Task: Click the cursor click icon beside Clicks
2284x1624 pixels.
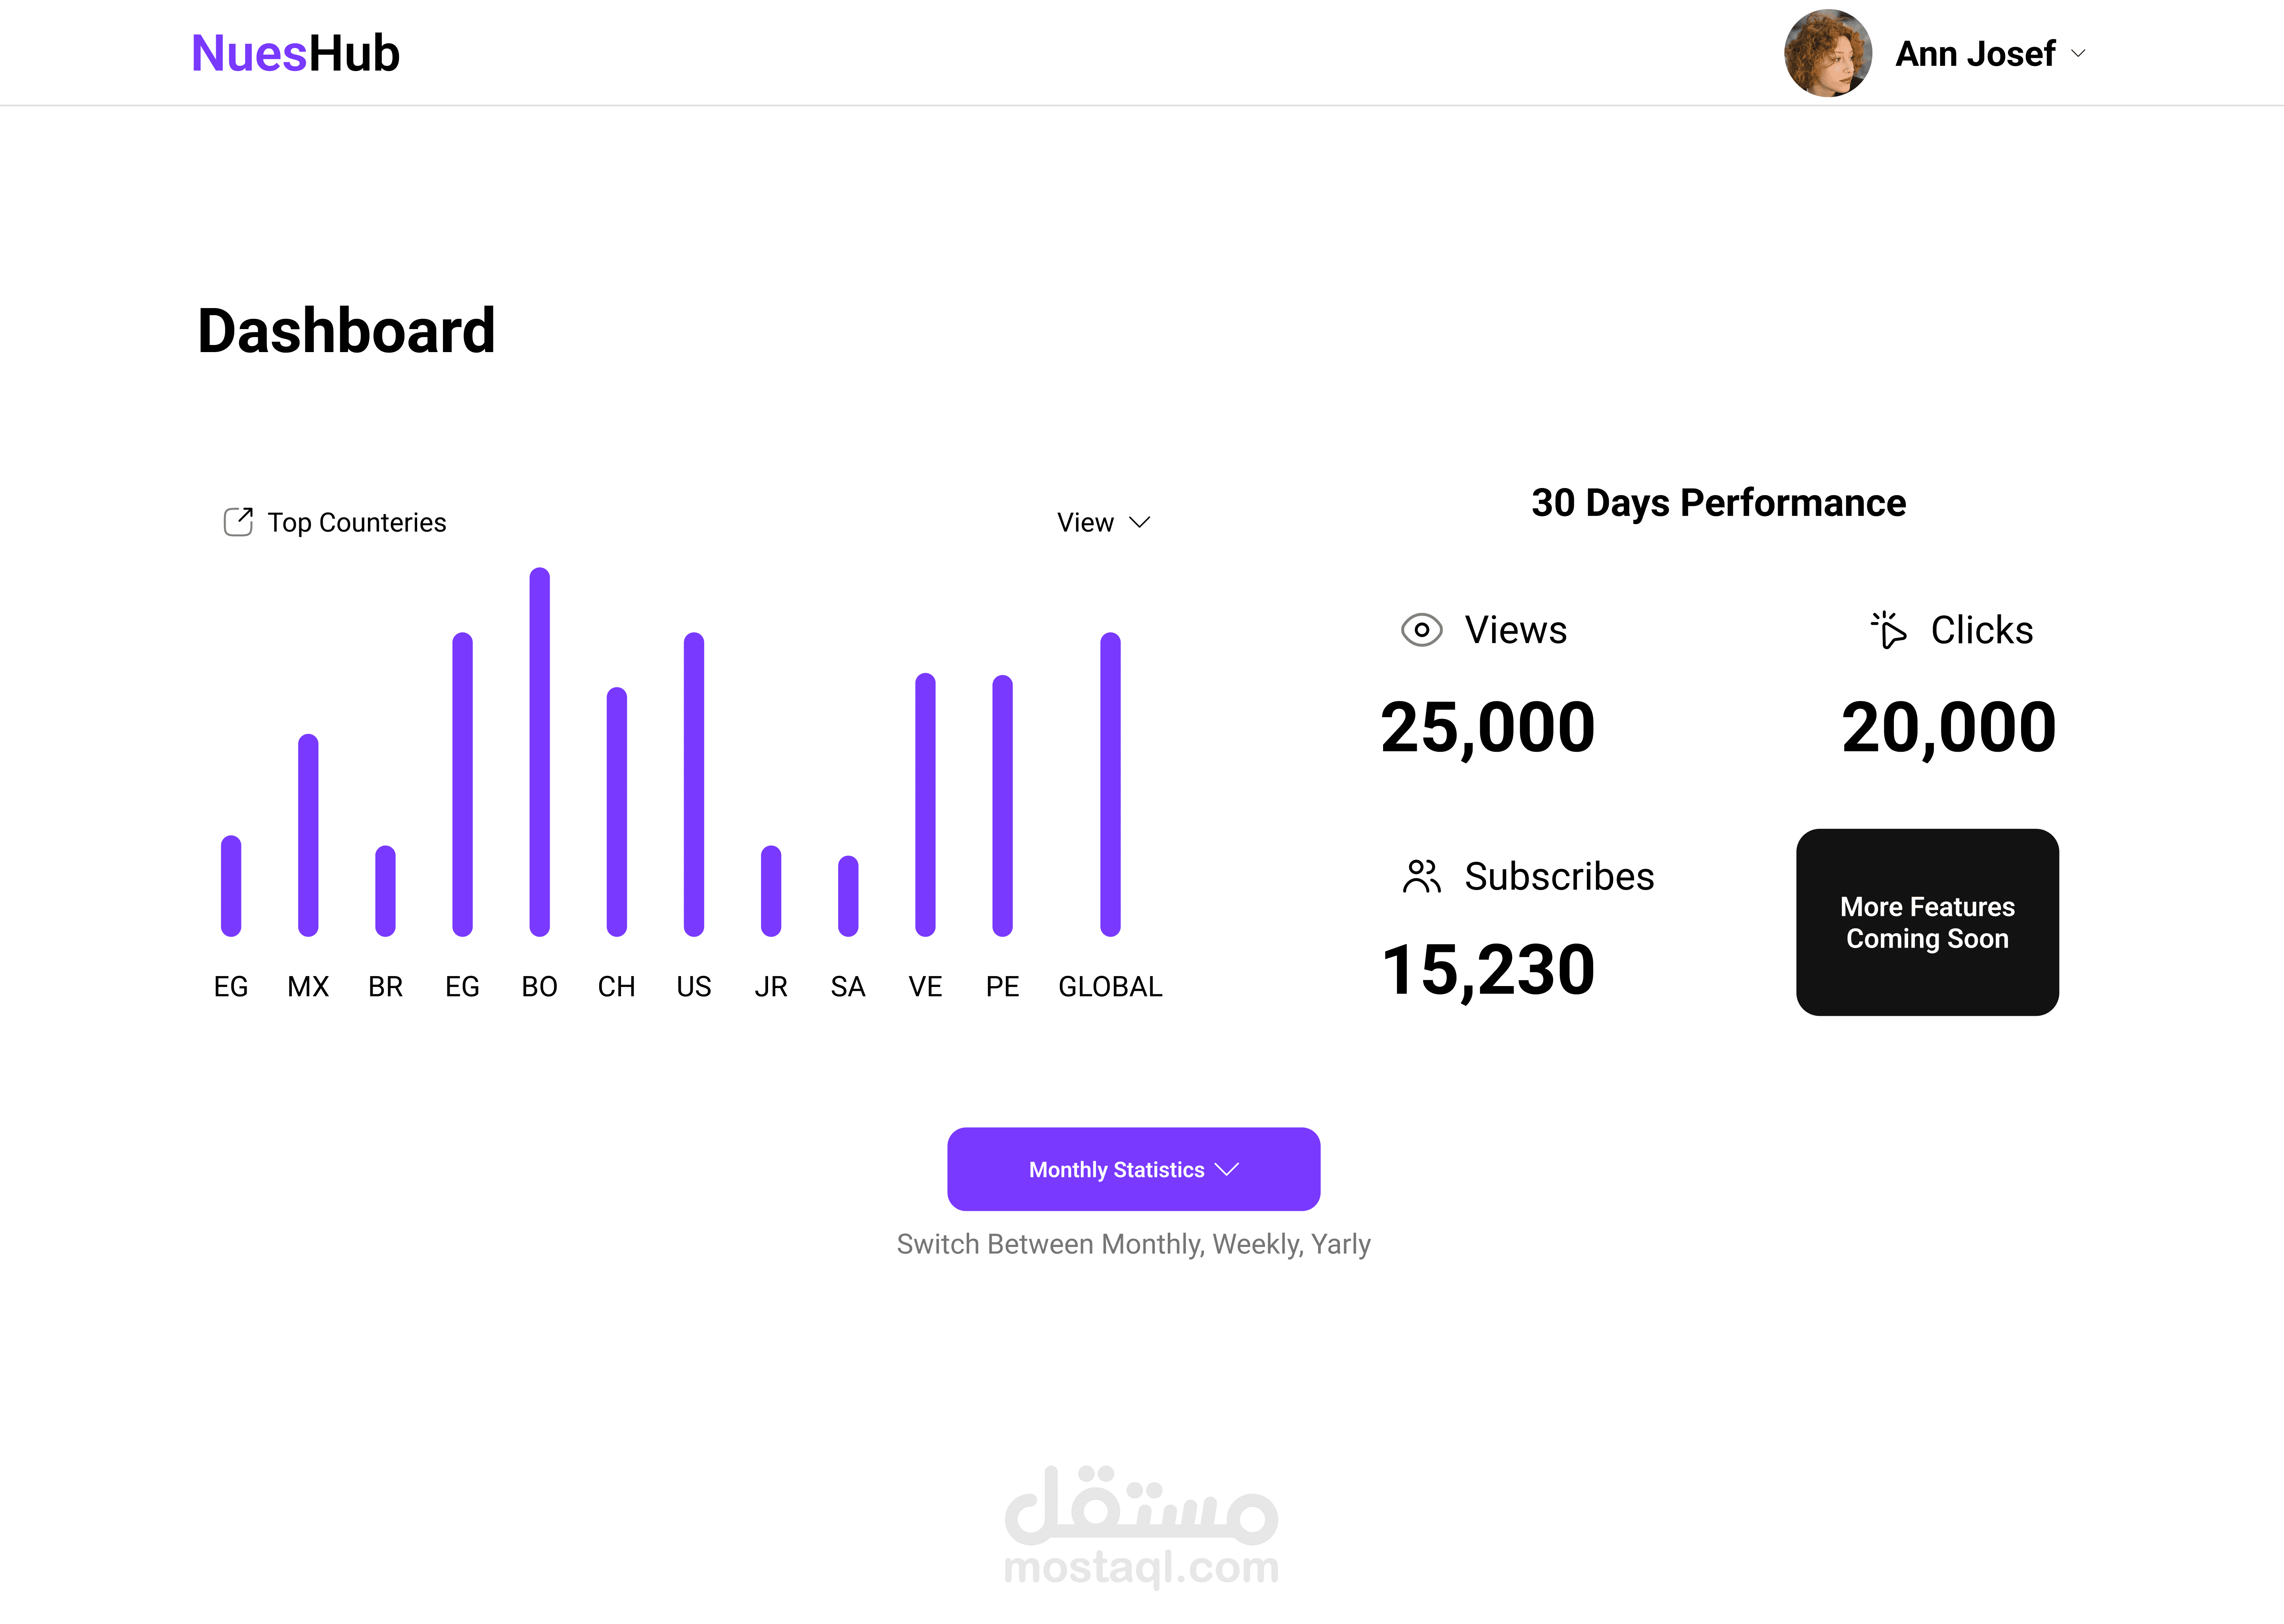Action: [x=1888, y=630]
